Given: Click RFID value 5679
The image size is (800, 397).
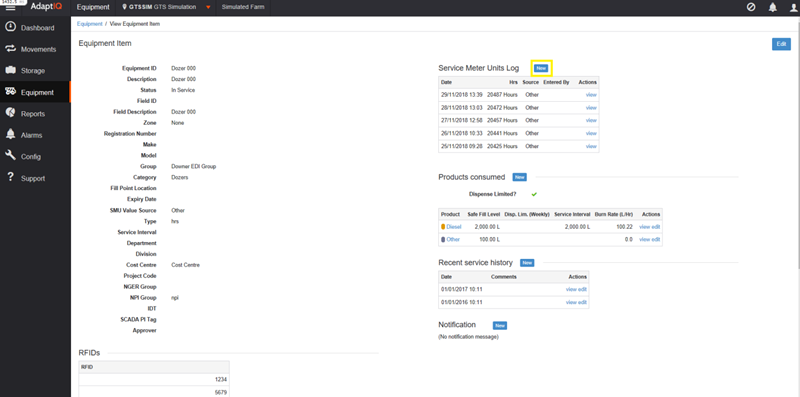Looking at the screenshot, I should [x=221, y=392].
